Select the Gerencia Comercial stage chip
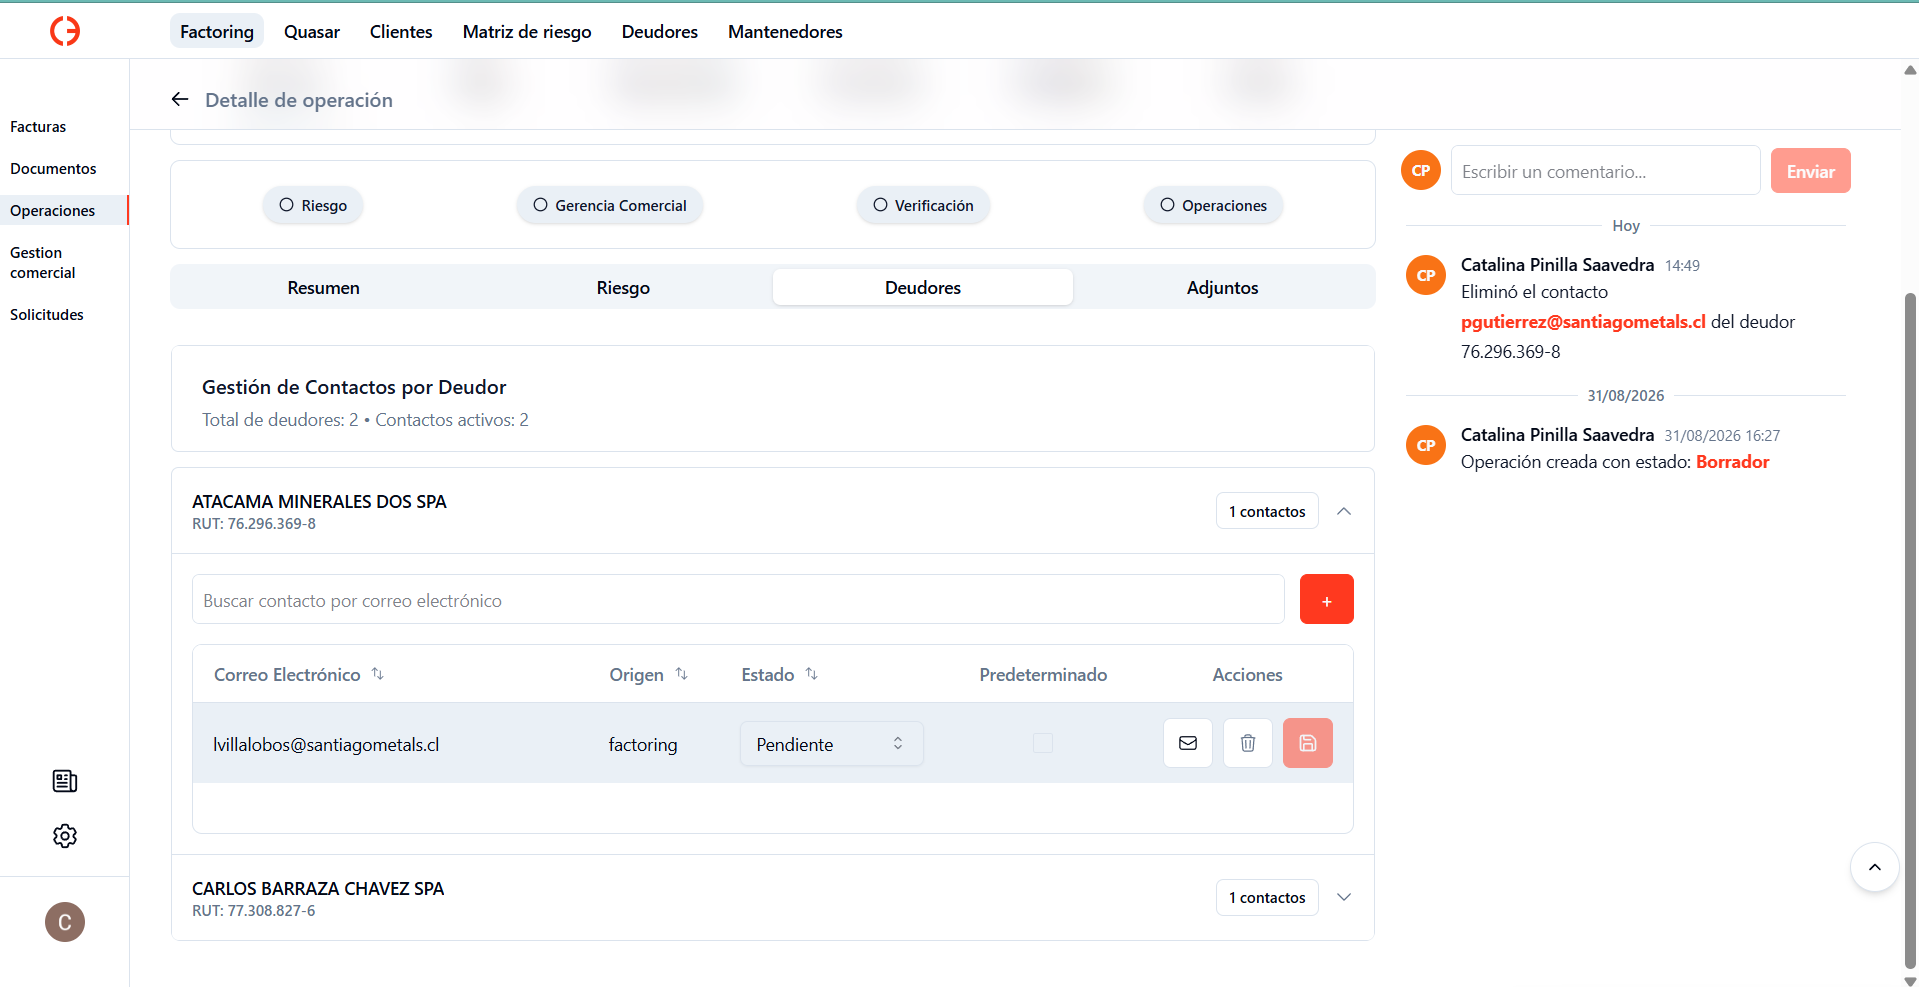The width and height of the screenshot is (1919, 987). [610, 205]
